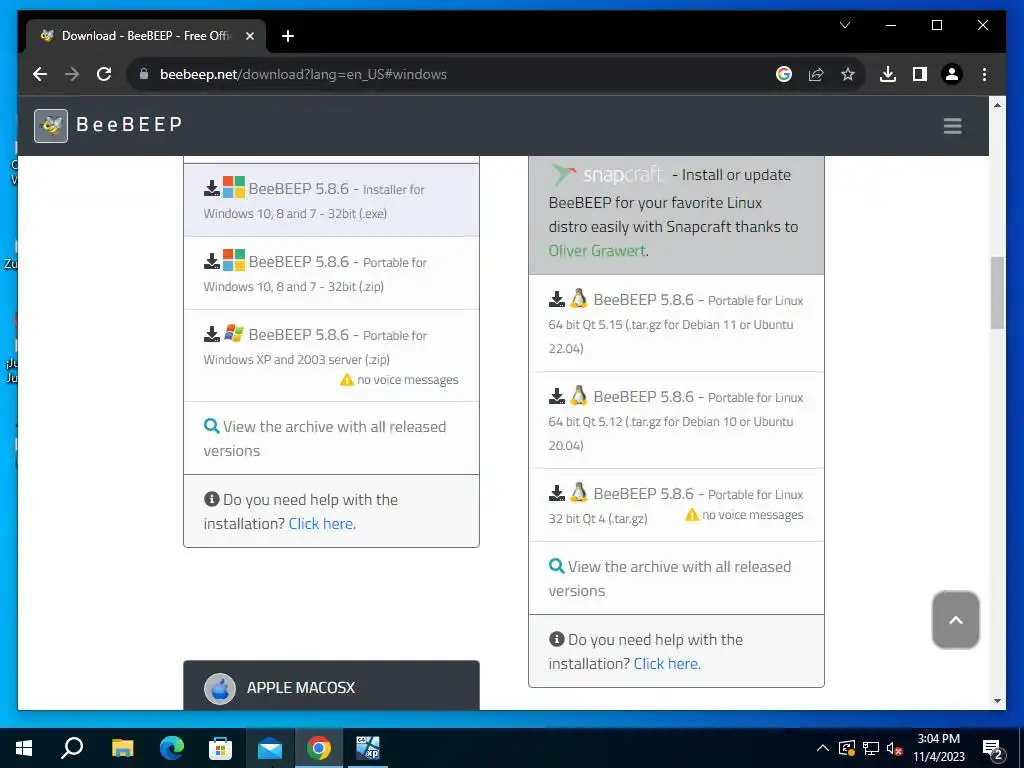View site information lock icon
The image size is (1024, 768).
coord(144,74)
